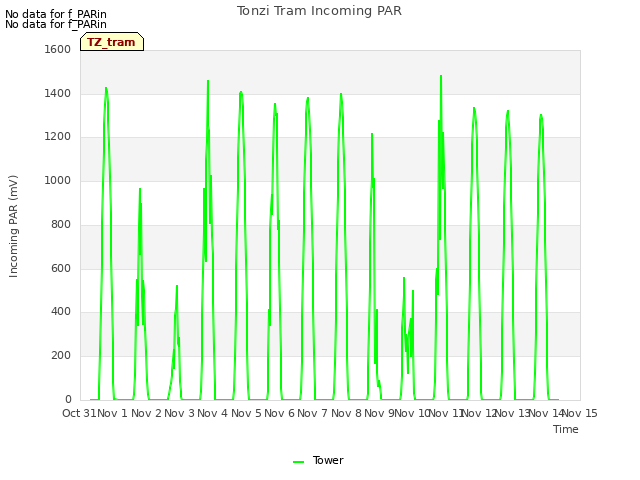Click the 800 y-axis tick label
Image resolution: width=640 pixels, height=480 pixels.
coord(61,224)
